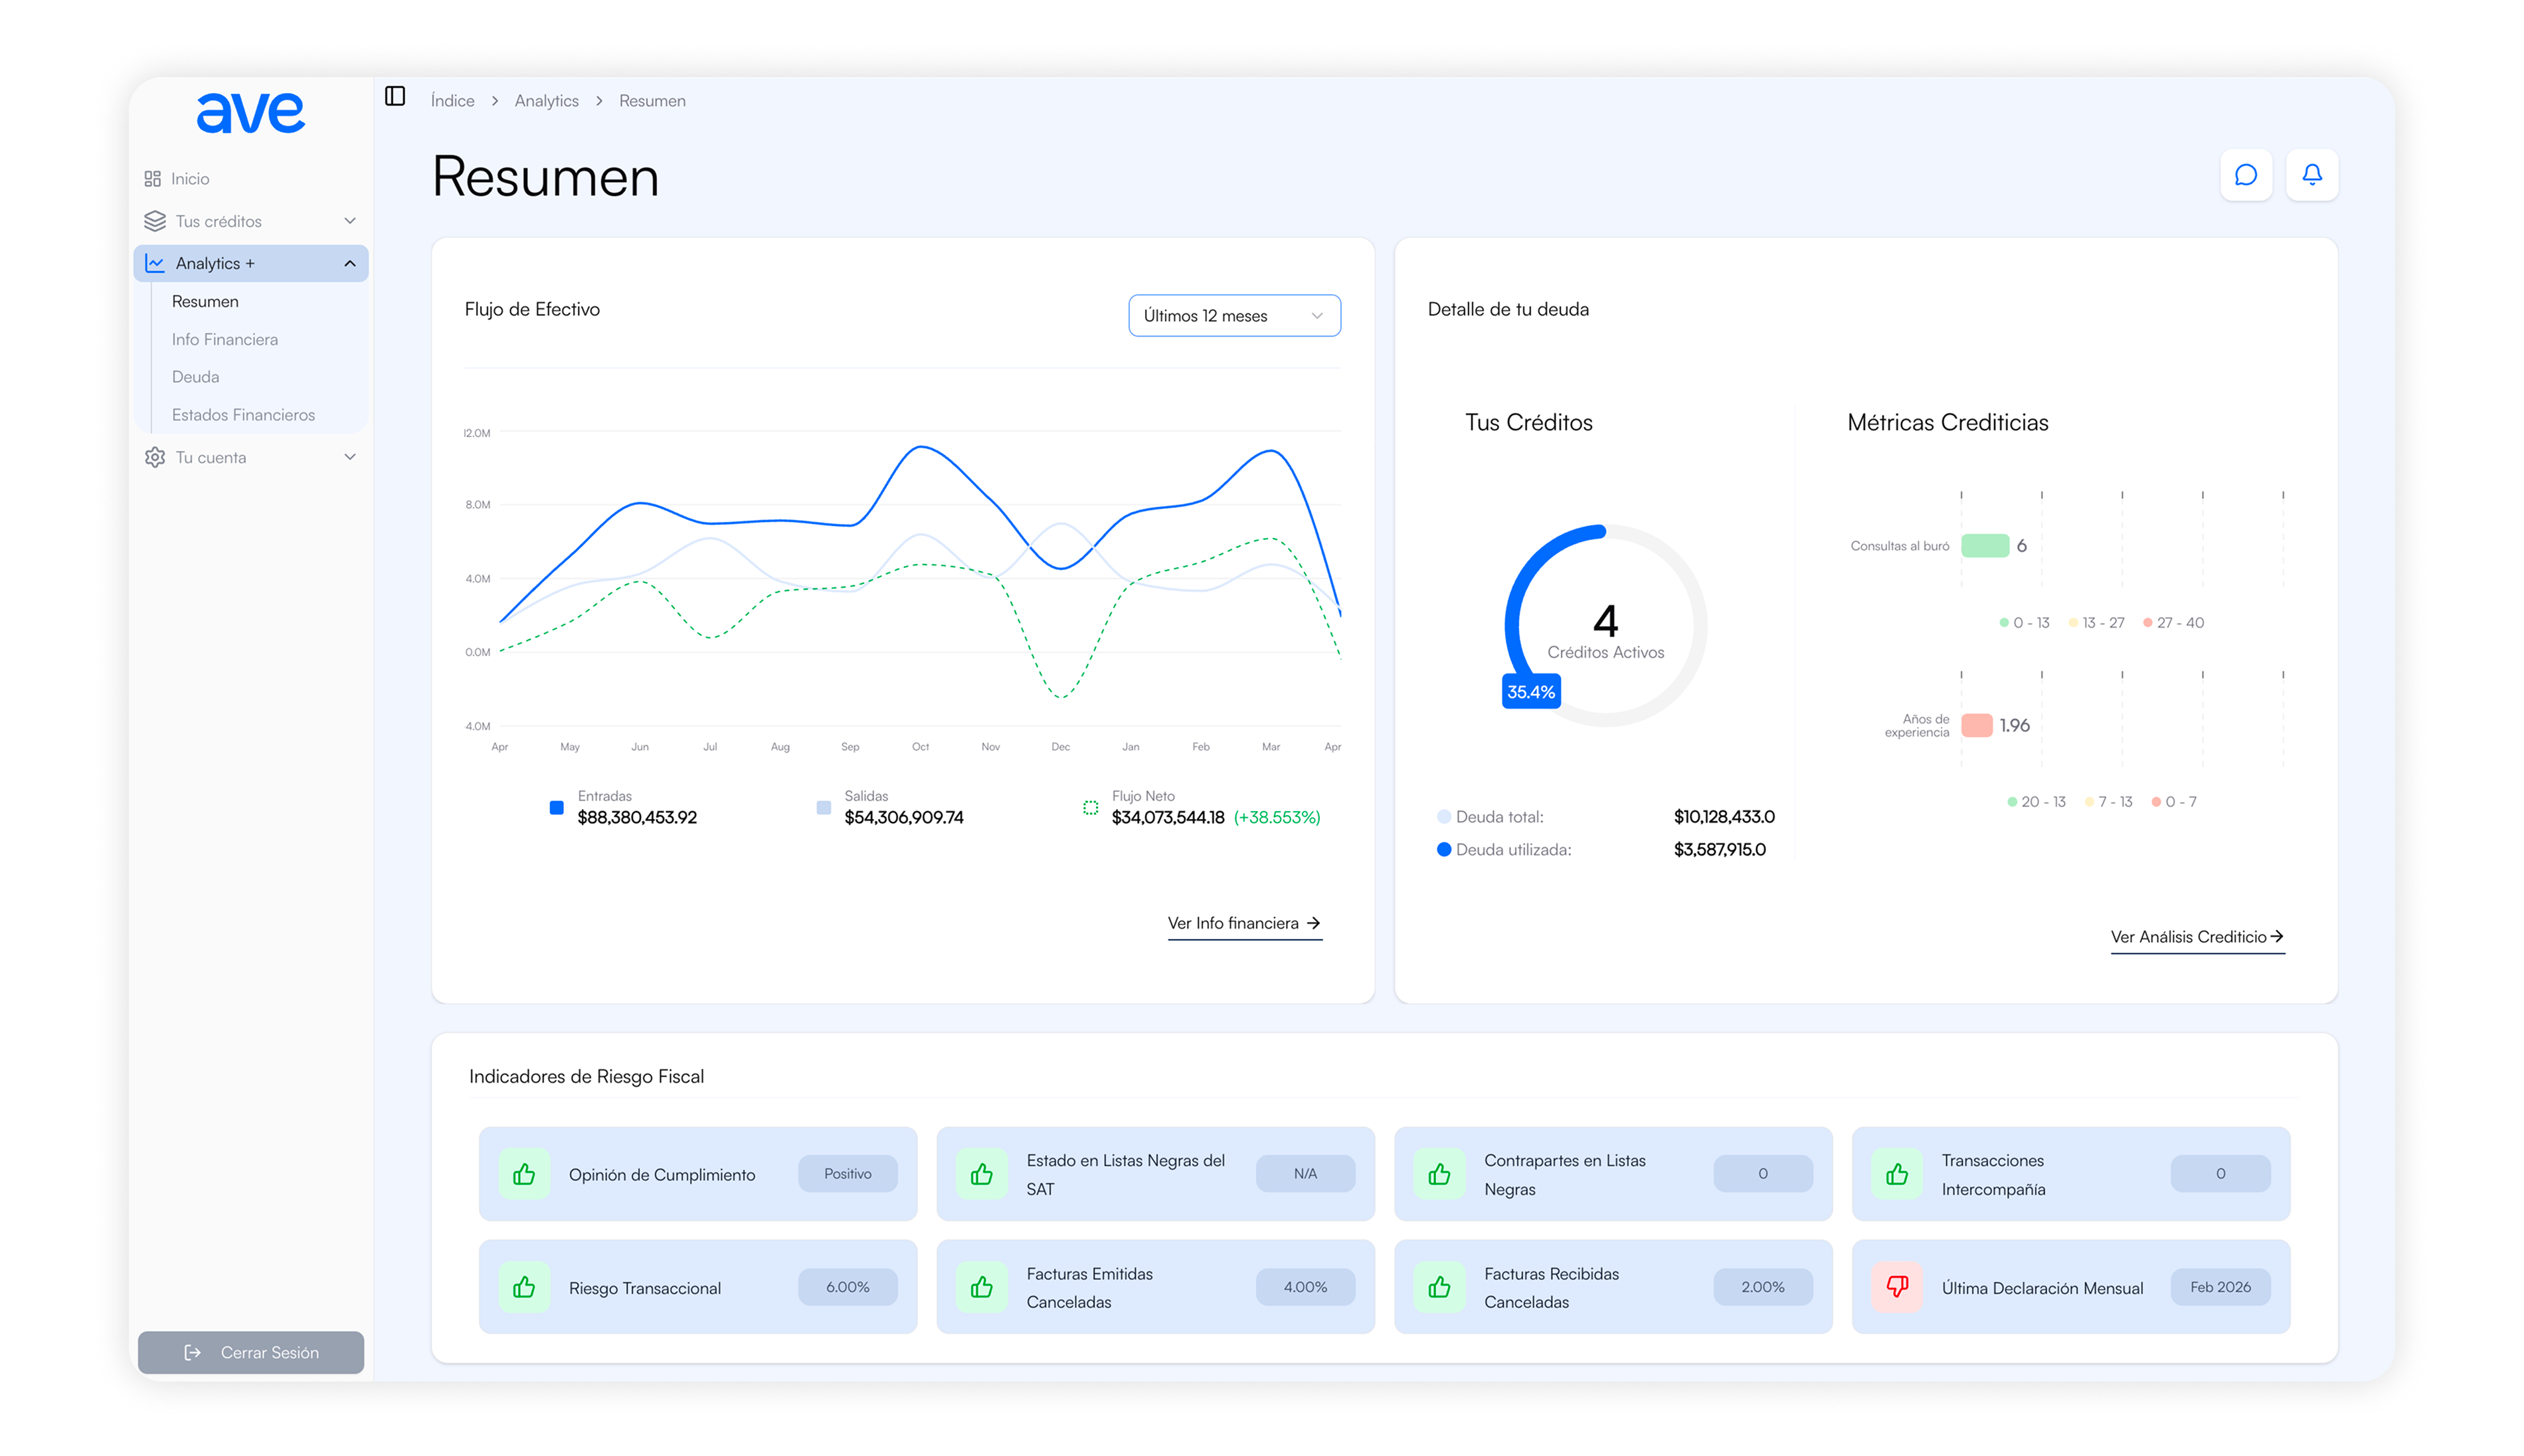
Task: Open the chat messages icon
Action: coord(2246,175)
